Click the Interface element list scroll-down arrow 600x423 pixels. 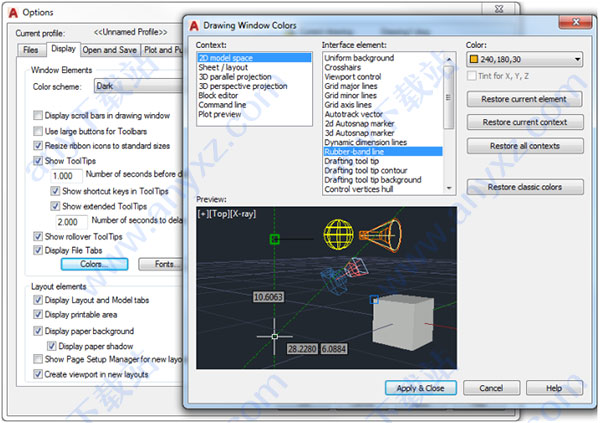click(449, 188)
